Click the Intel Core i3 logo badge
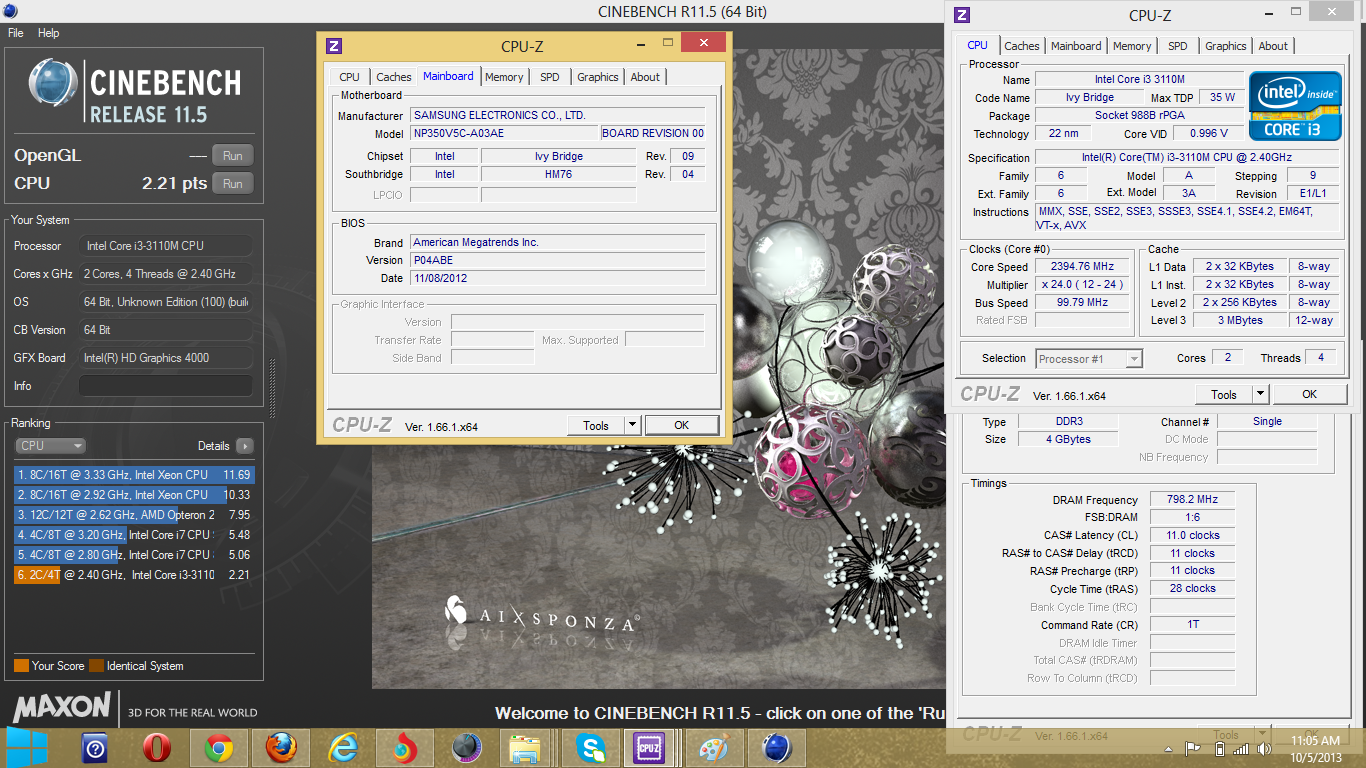Screen dimensions: 1366x768 1294,105
